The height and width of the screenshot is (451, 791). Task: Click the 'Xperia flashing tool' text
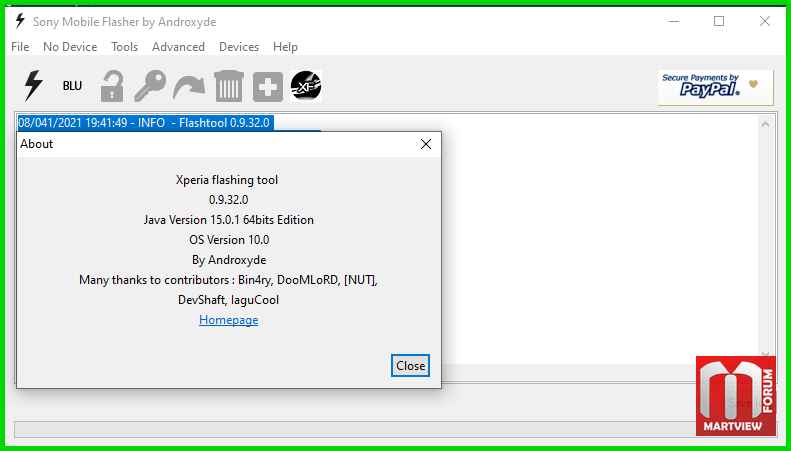[x=227, y=180]
